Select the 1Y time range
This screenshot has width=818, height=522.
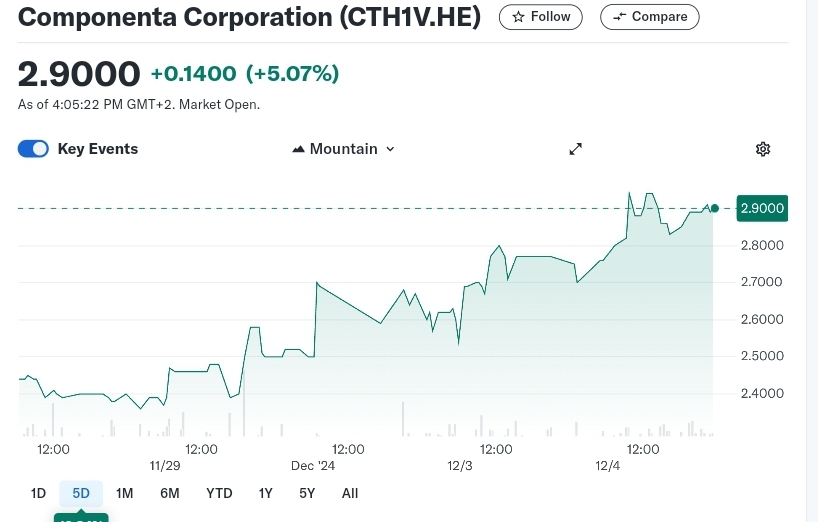265,493
